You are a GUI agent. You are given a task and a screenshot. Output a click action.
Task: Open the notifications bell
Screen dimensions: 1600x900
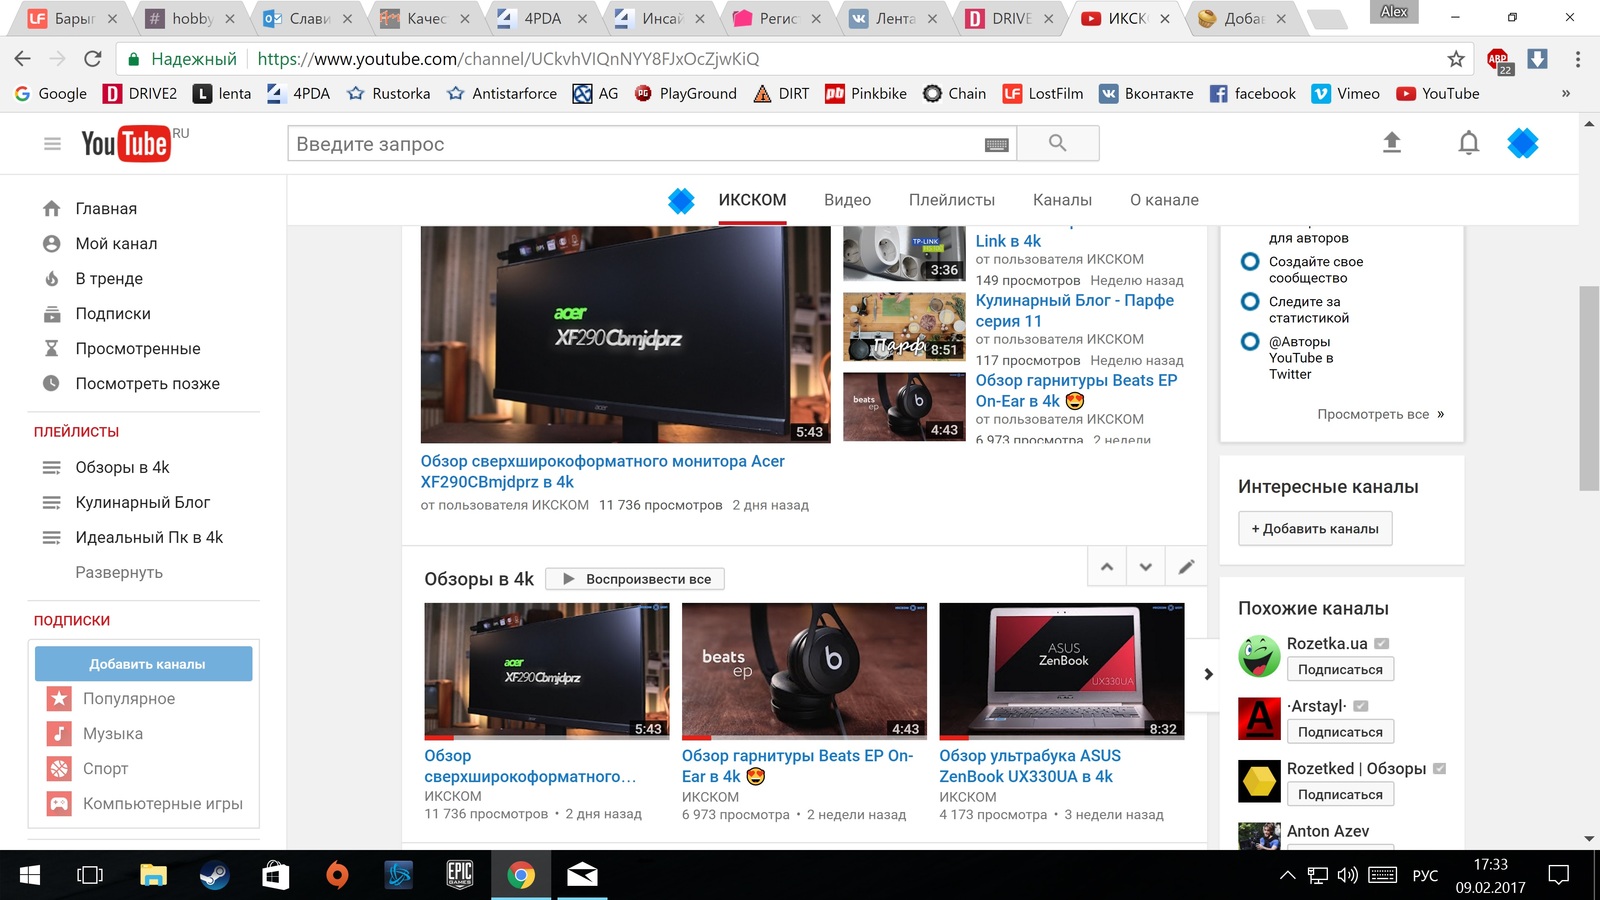click(1468, 143)
